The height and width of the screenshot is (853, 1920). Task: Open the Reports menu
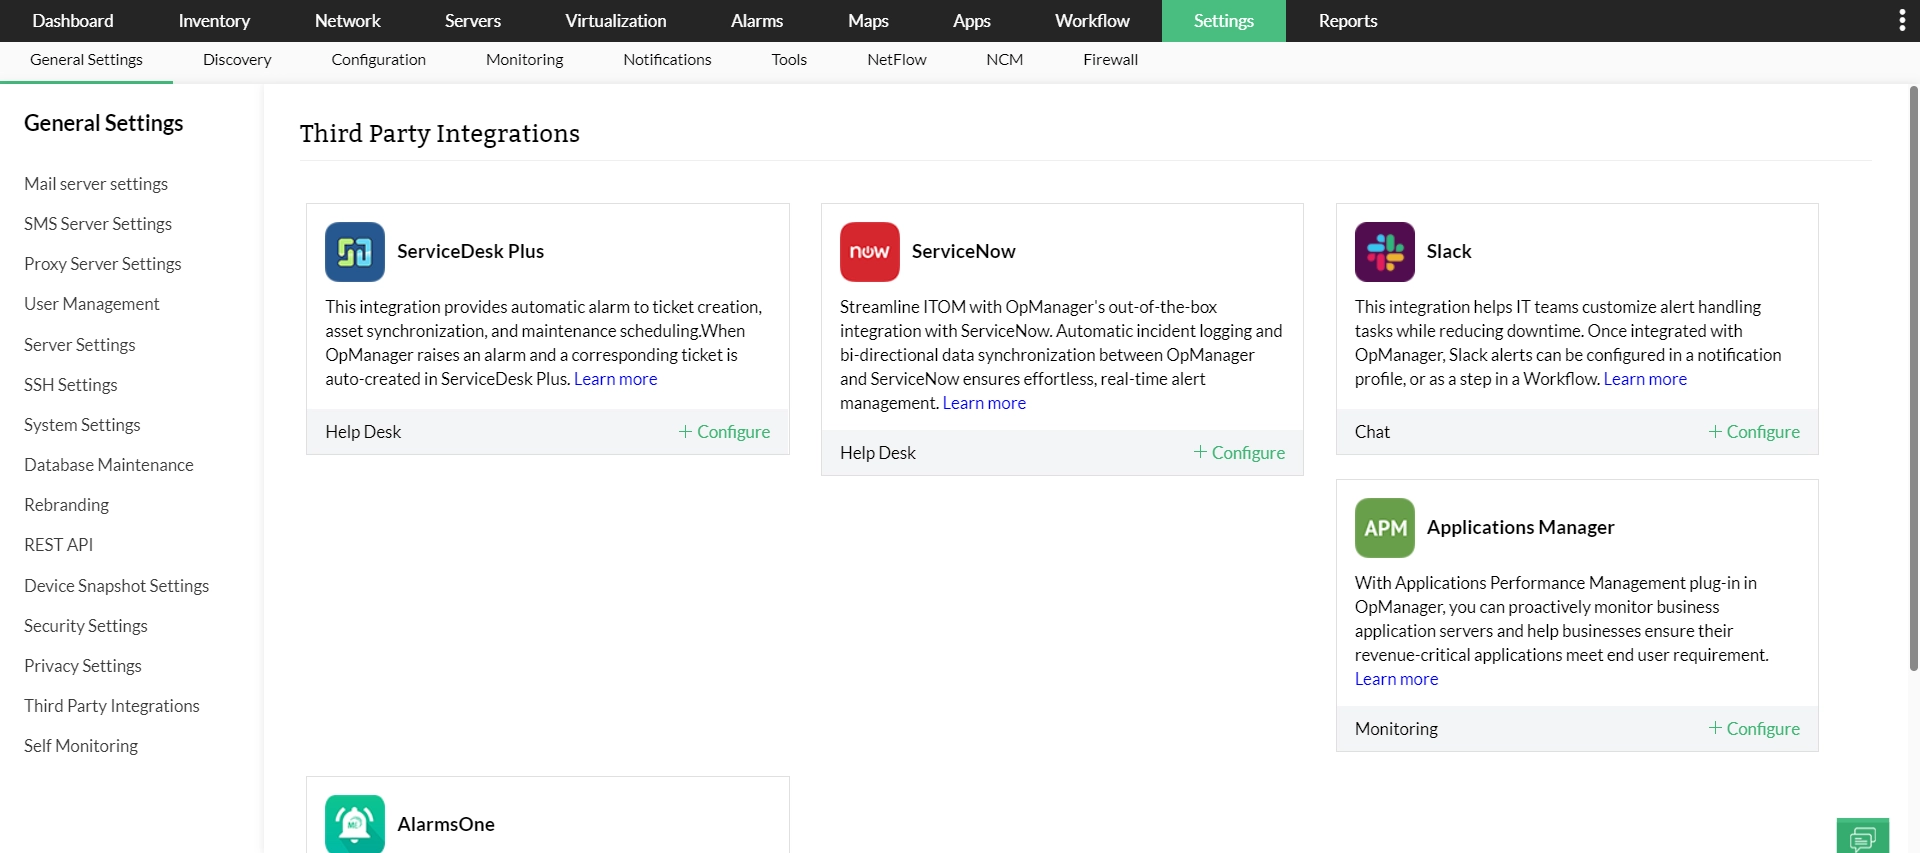[1348, 21]
